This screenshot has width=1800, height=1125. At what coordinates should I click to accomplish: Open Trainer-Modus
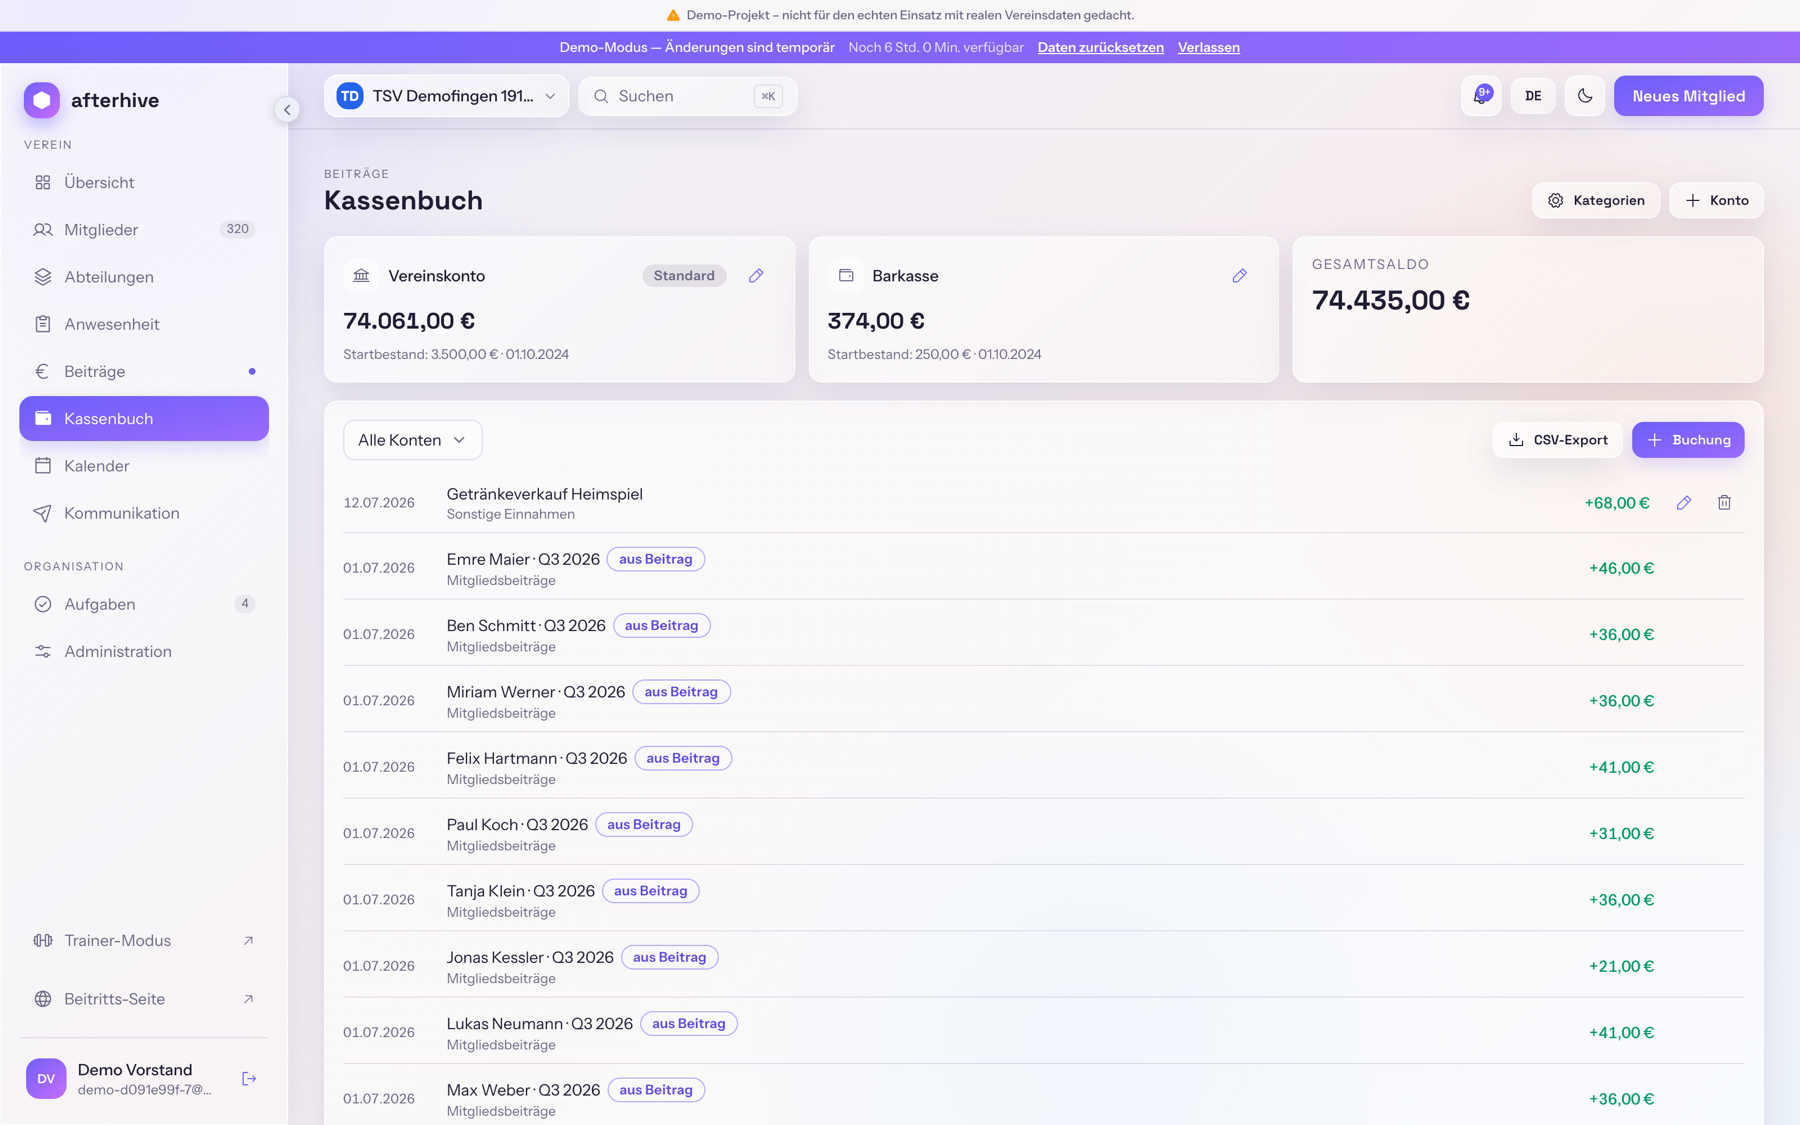(144, 940)
